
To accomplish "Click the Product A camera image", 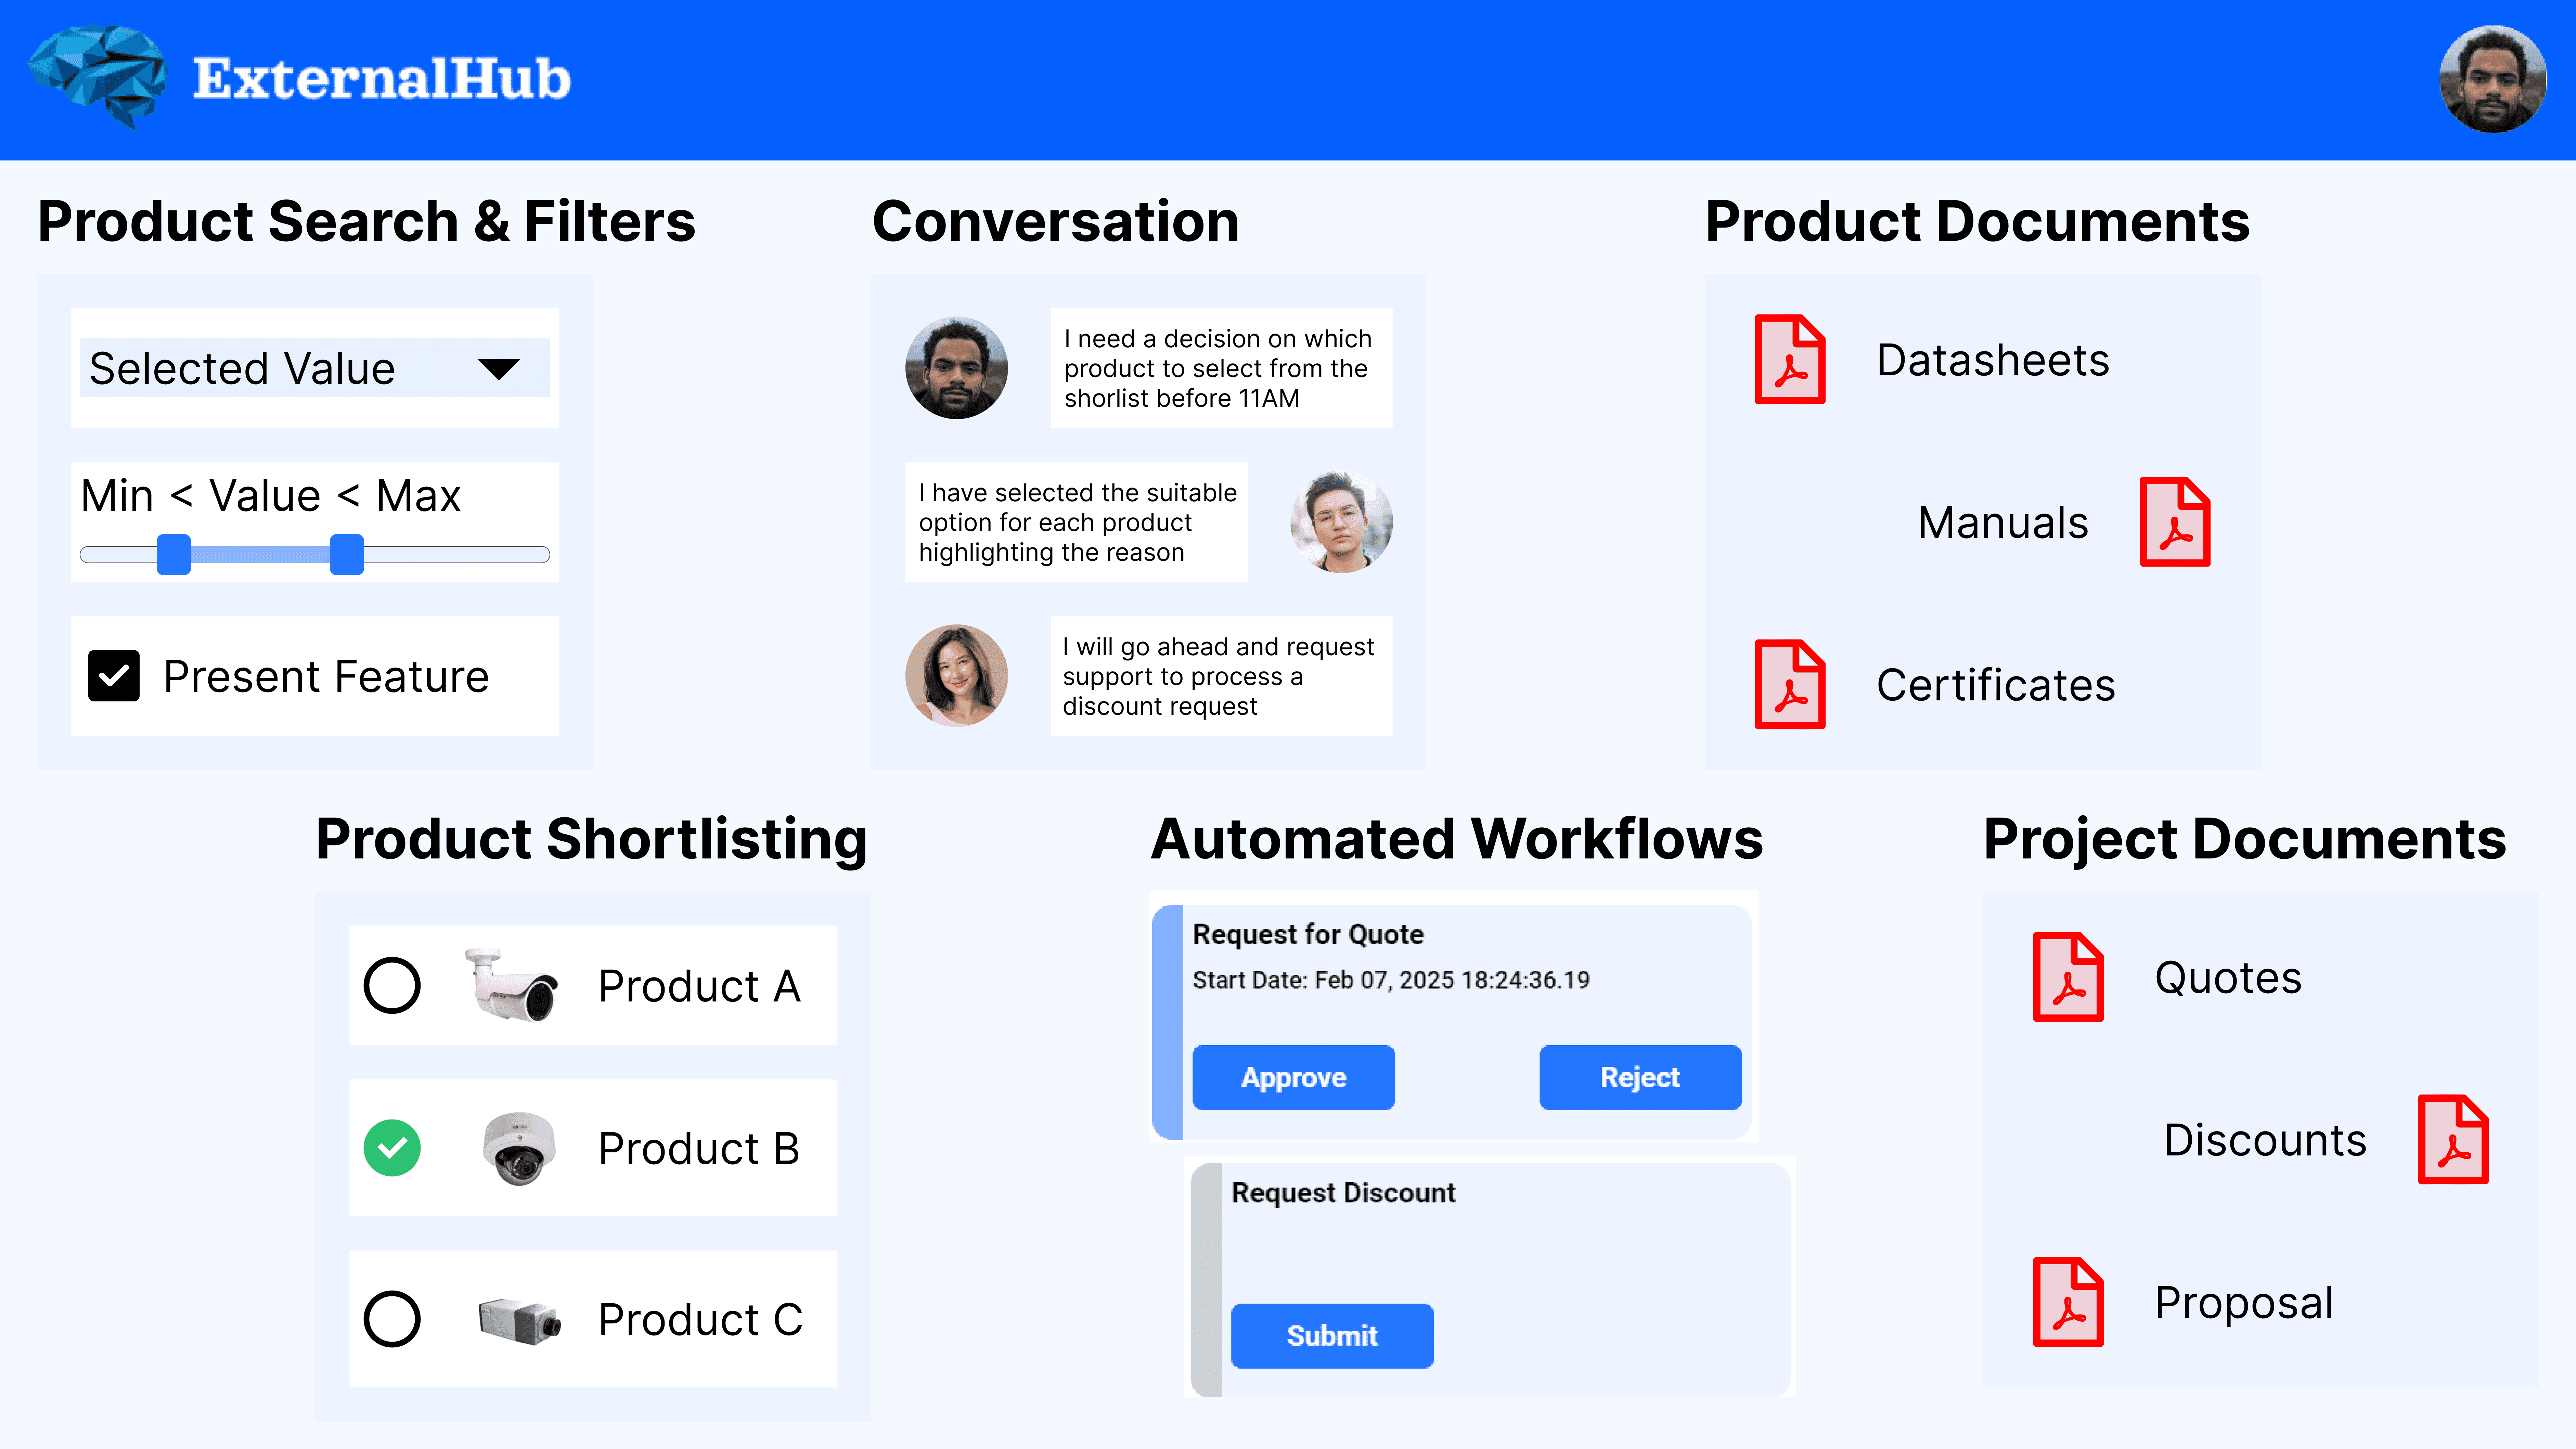I will click(511, 985).
